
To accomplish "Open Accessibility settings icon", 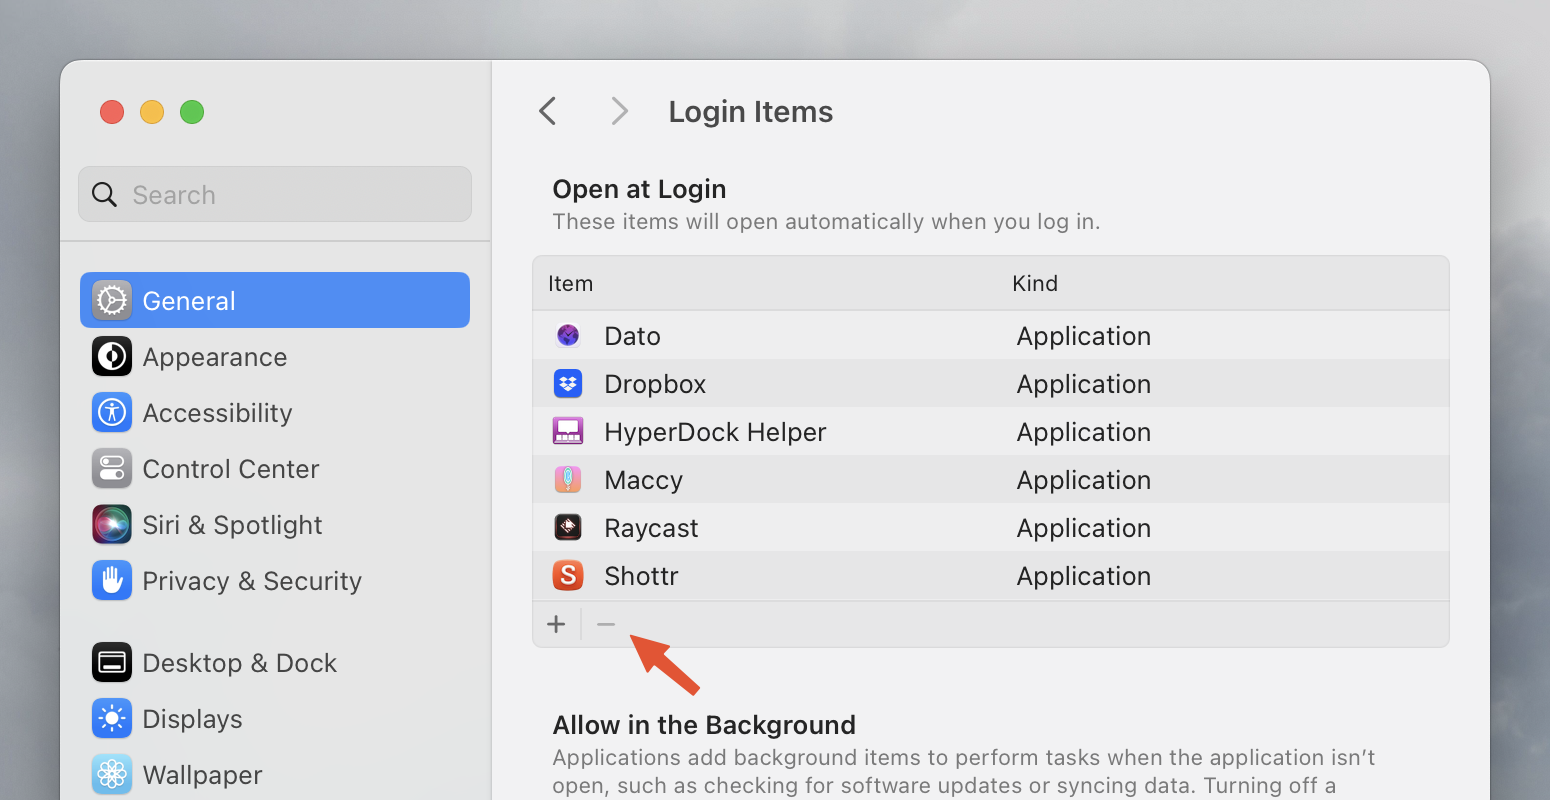I will (112, 413).
